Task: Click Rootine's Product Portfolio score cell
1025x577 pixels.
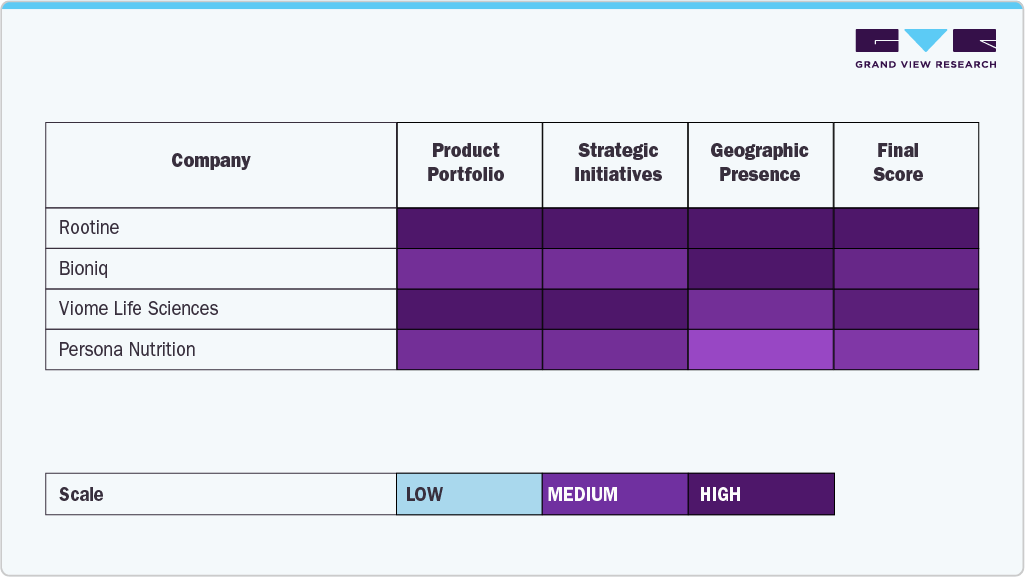Action: tap(470, 228)
